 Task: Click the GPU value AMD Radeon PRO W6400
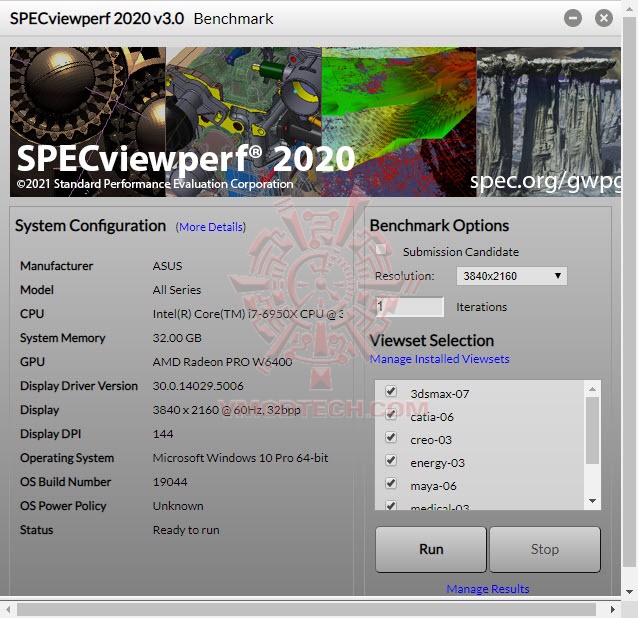(x=222, y=362)
